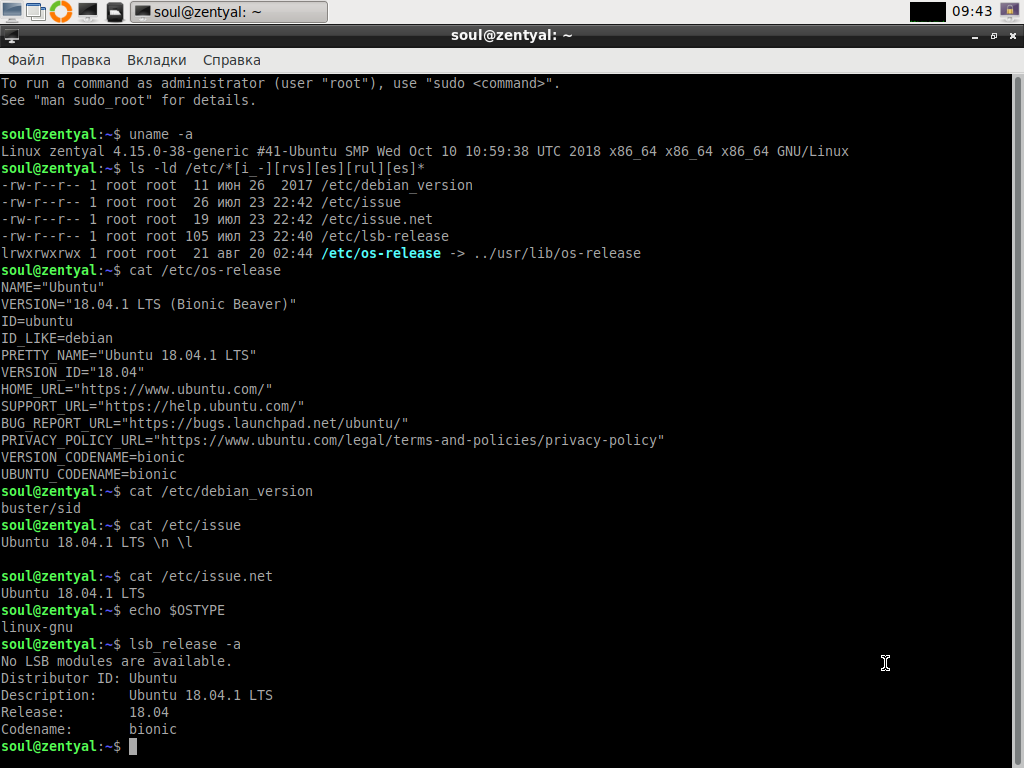Click the 'cat /etc/issue.net' command
The height and width of the screenshot is (768, 1024).
pyautogui.click(x=200, y=576)
